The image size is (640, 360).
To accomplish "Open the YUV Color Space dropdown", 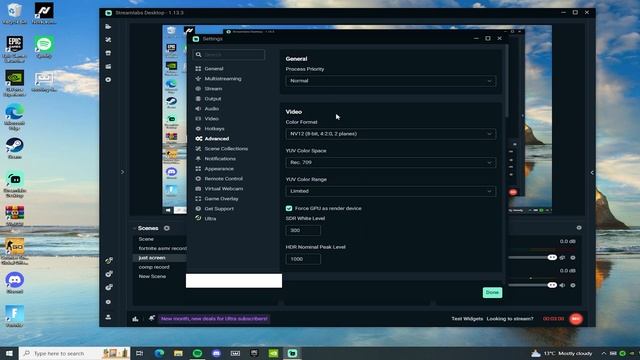I will (x=391, y=162).
